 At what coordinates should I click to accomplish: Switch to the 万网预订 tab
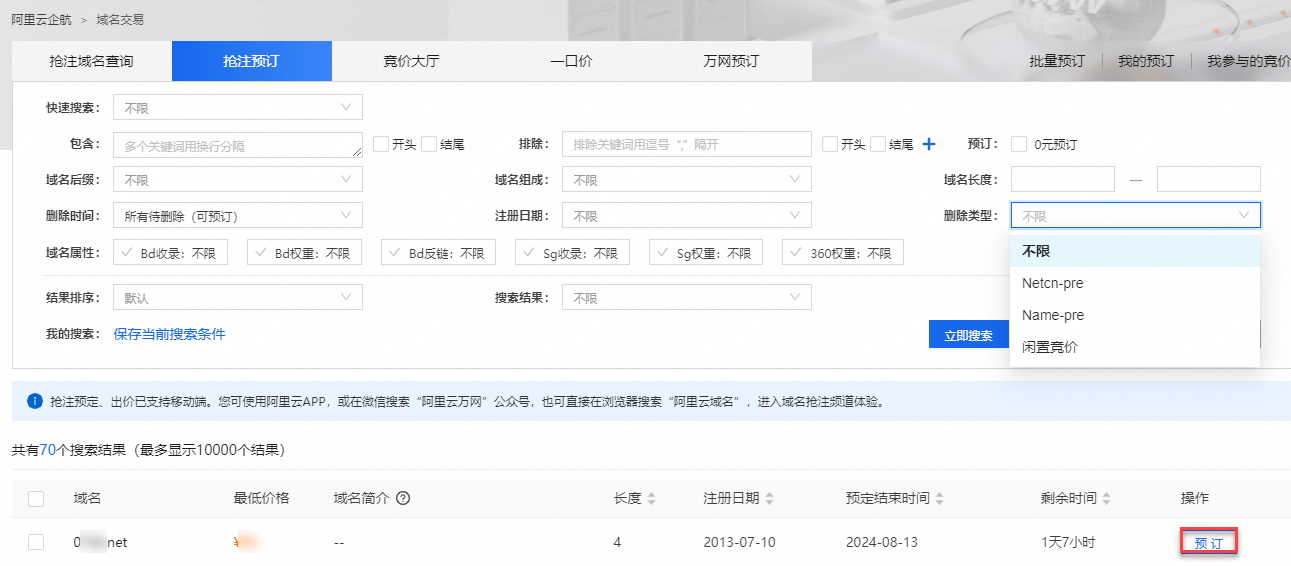731,61
